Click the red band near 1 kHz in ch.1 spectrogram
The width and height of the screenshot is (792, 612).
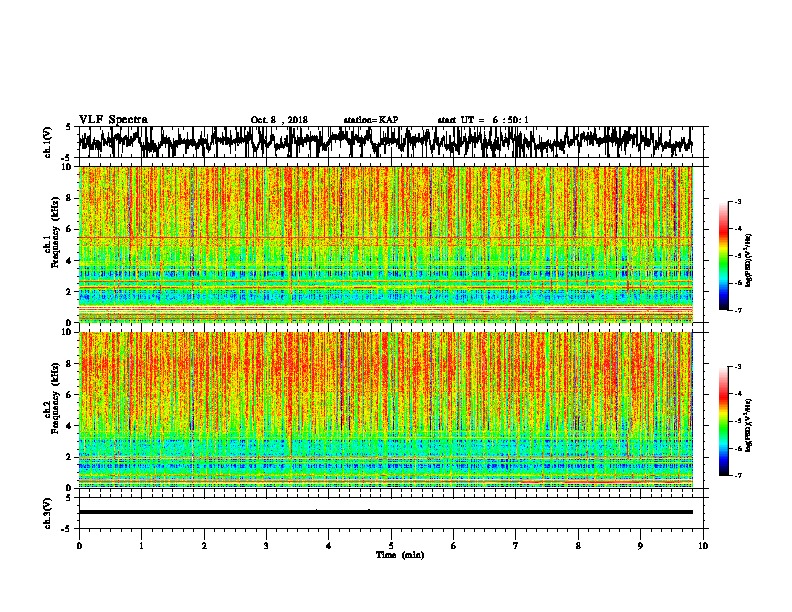tap(385, 308)
